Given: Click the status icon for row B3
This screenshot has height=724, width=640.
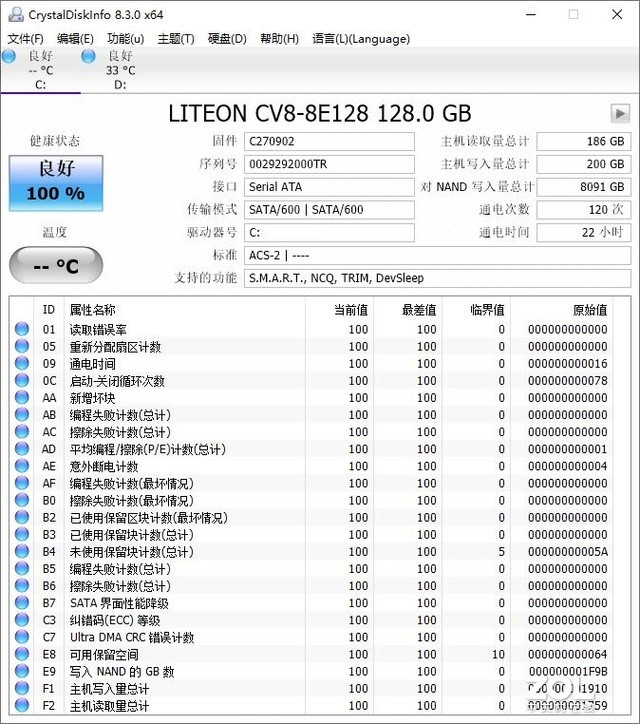Looking at the screenshot, I should coord(22,534).
